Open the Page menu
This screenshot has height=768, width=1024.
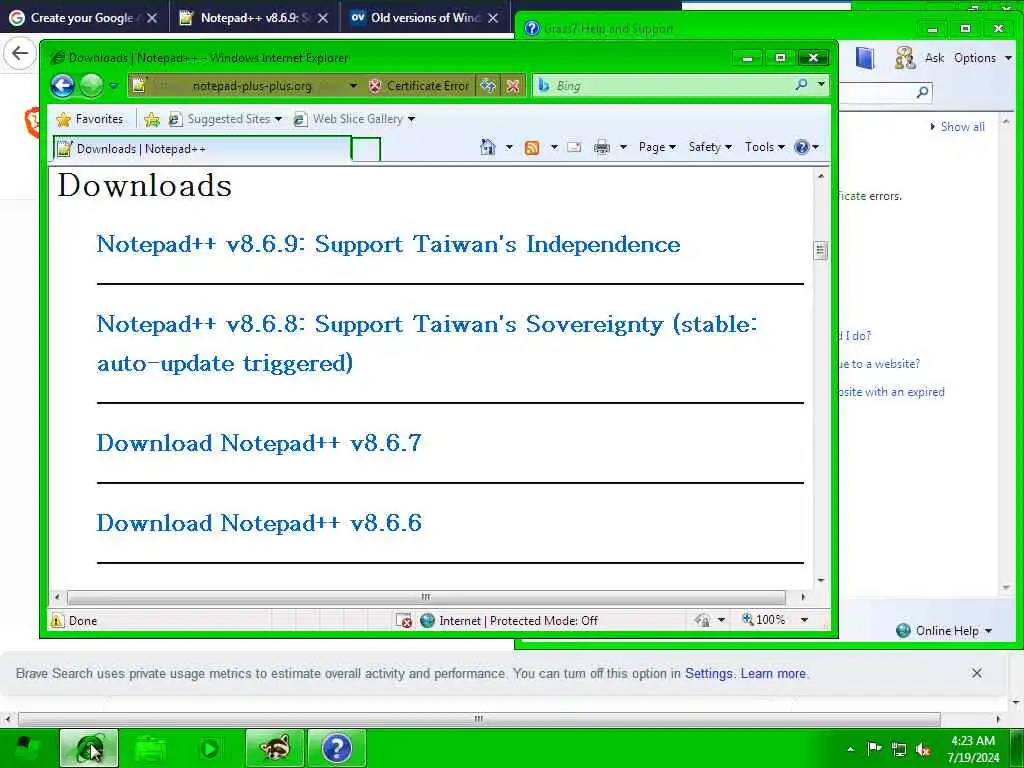tap(657, 147)
